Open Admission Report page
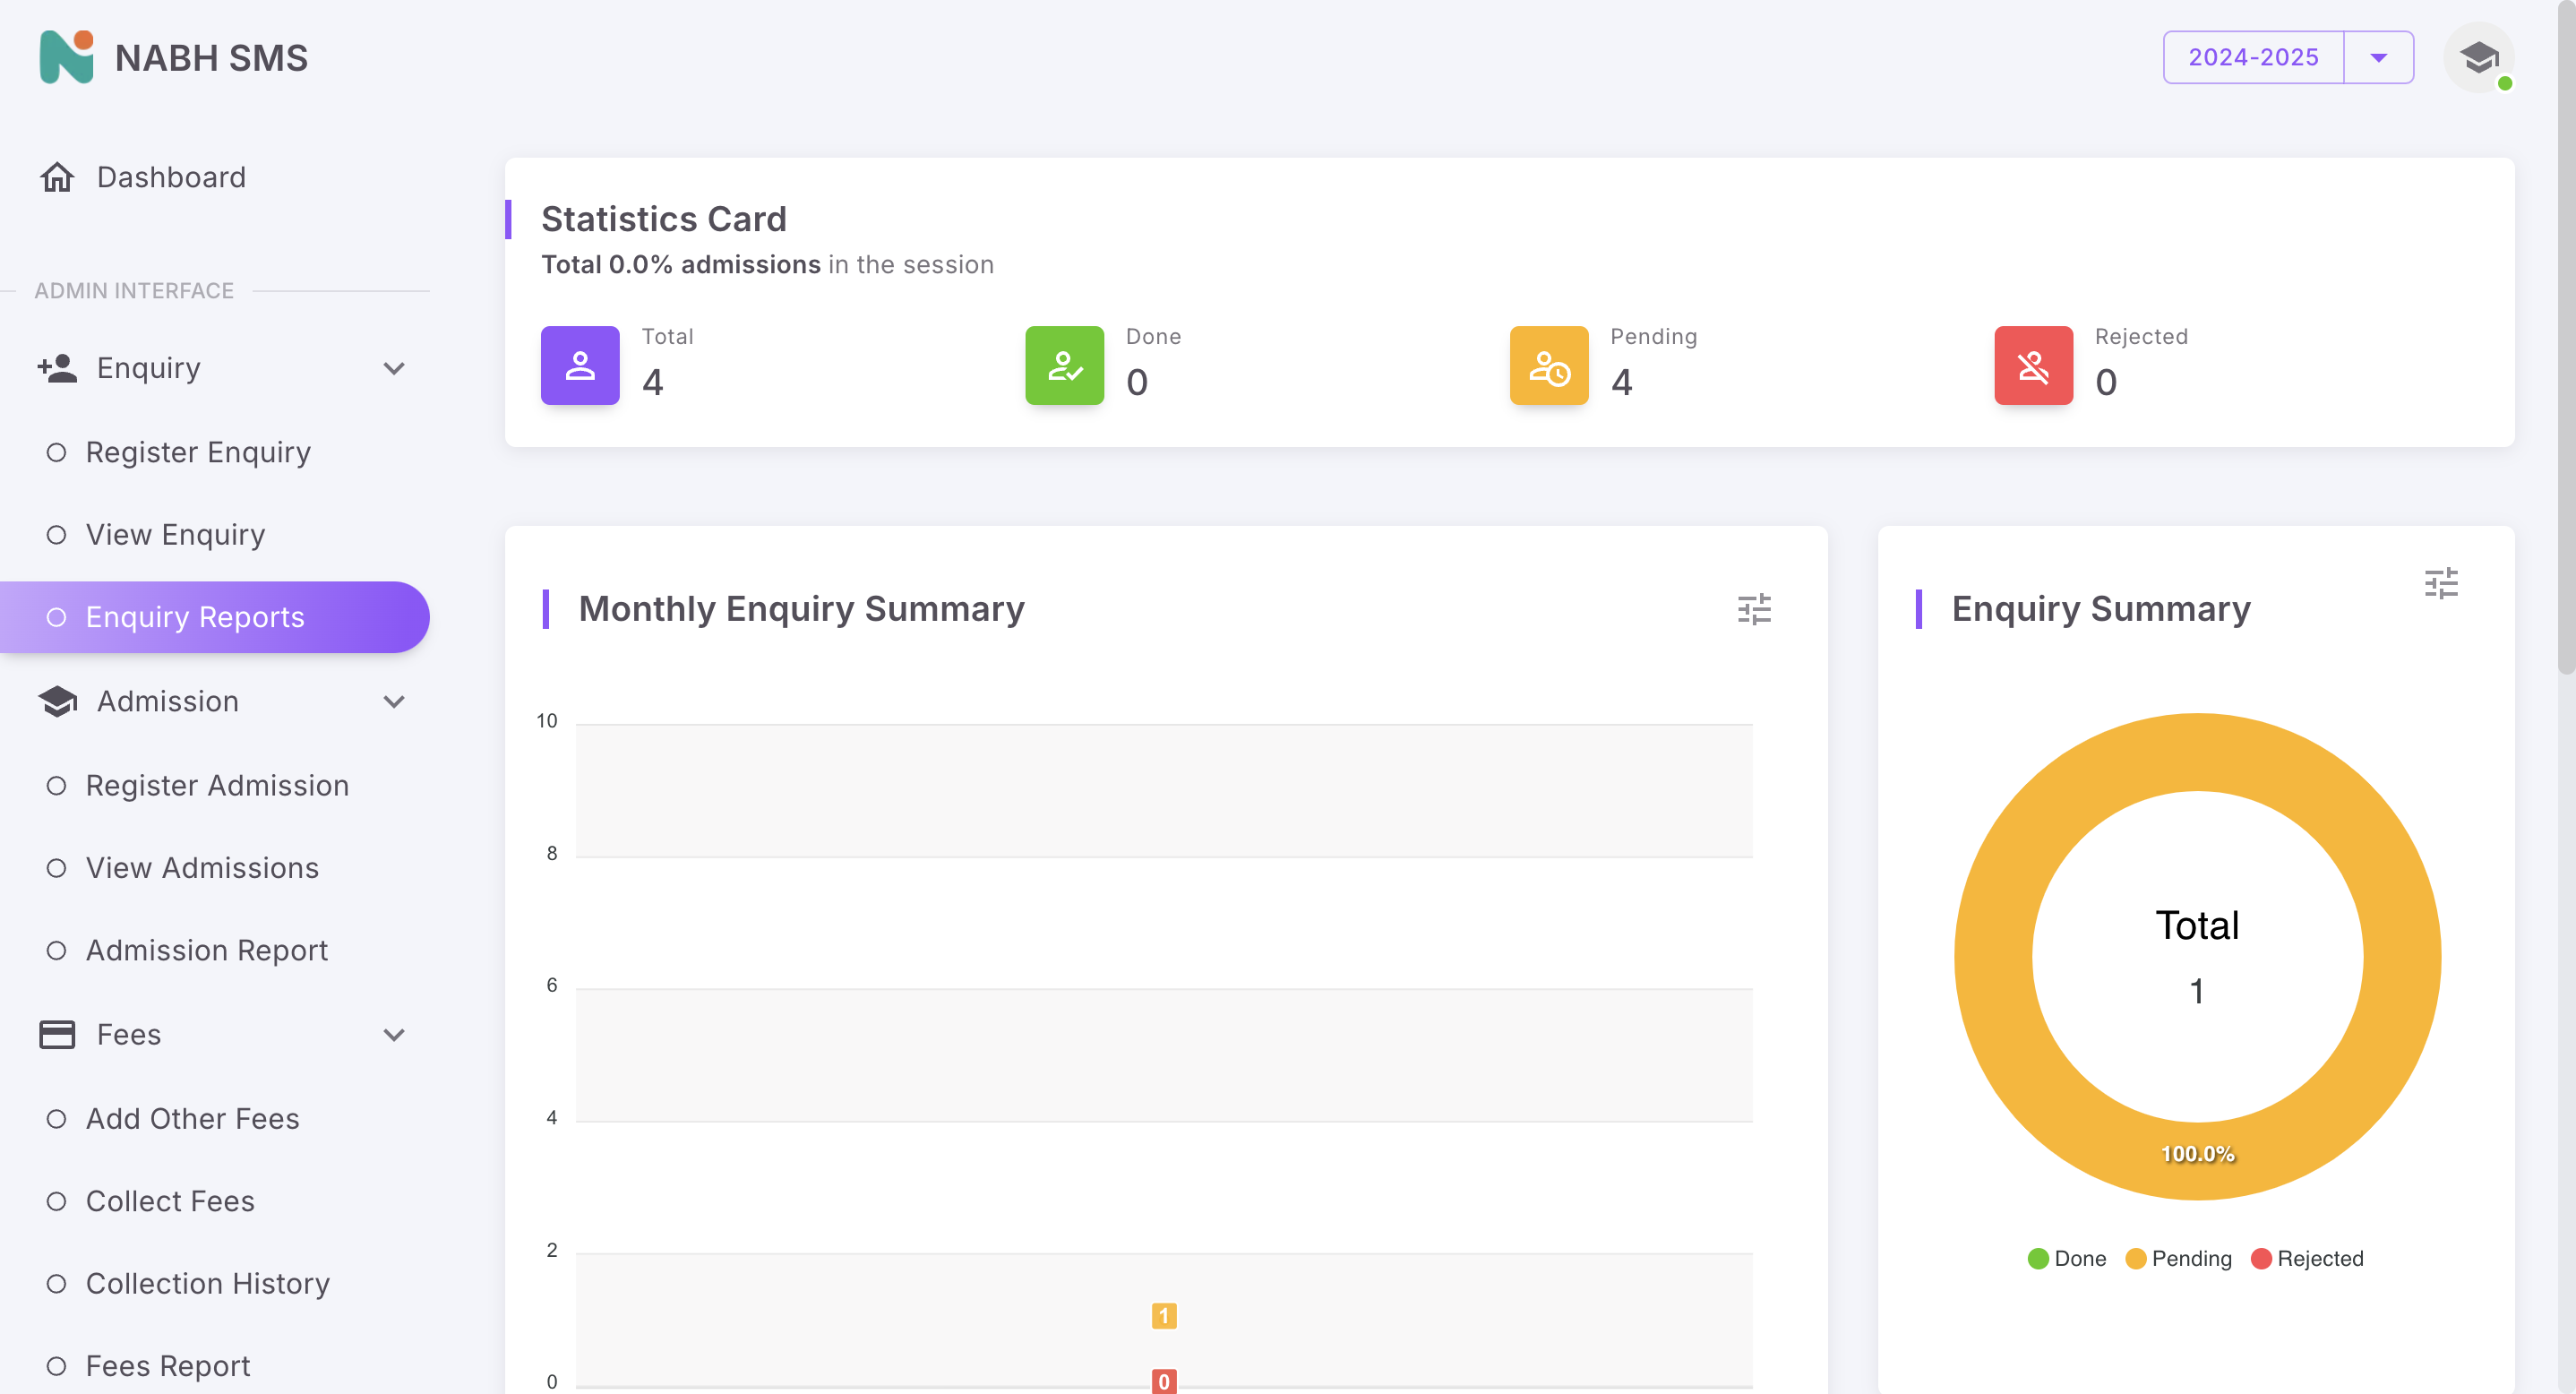 coord(215,950)
